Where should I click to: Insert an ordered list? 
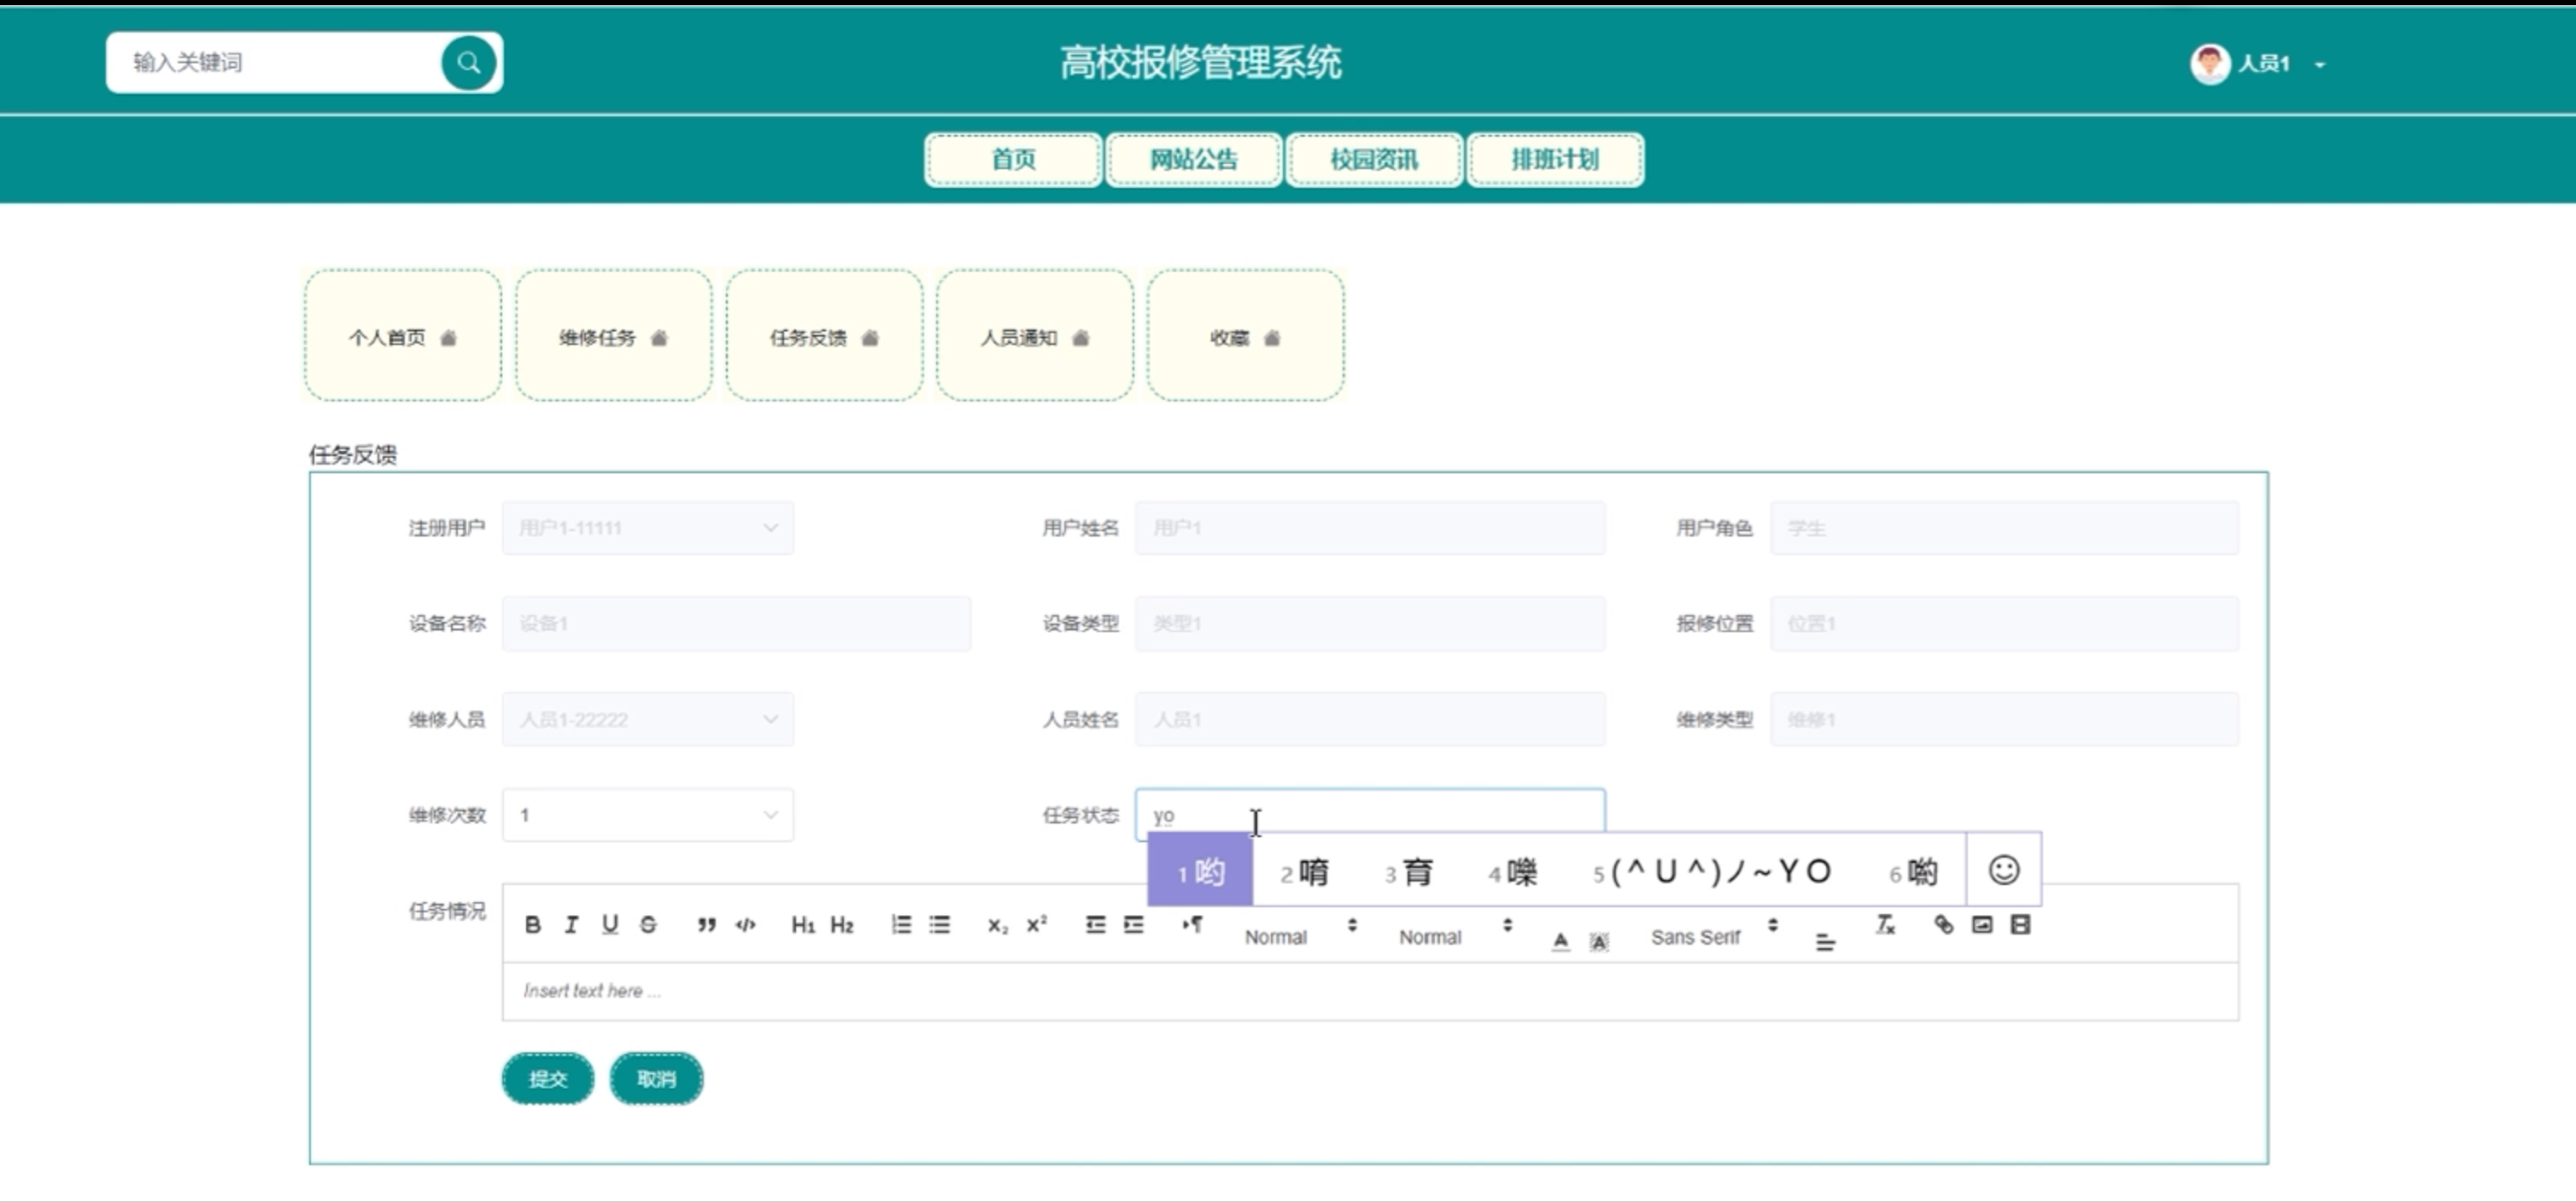tap(901, 925)
